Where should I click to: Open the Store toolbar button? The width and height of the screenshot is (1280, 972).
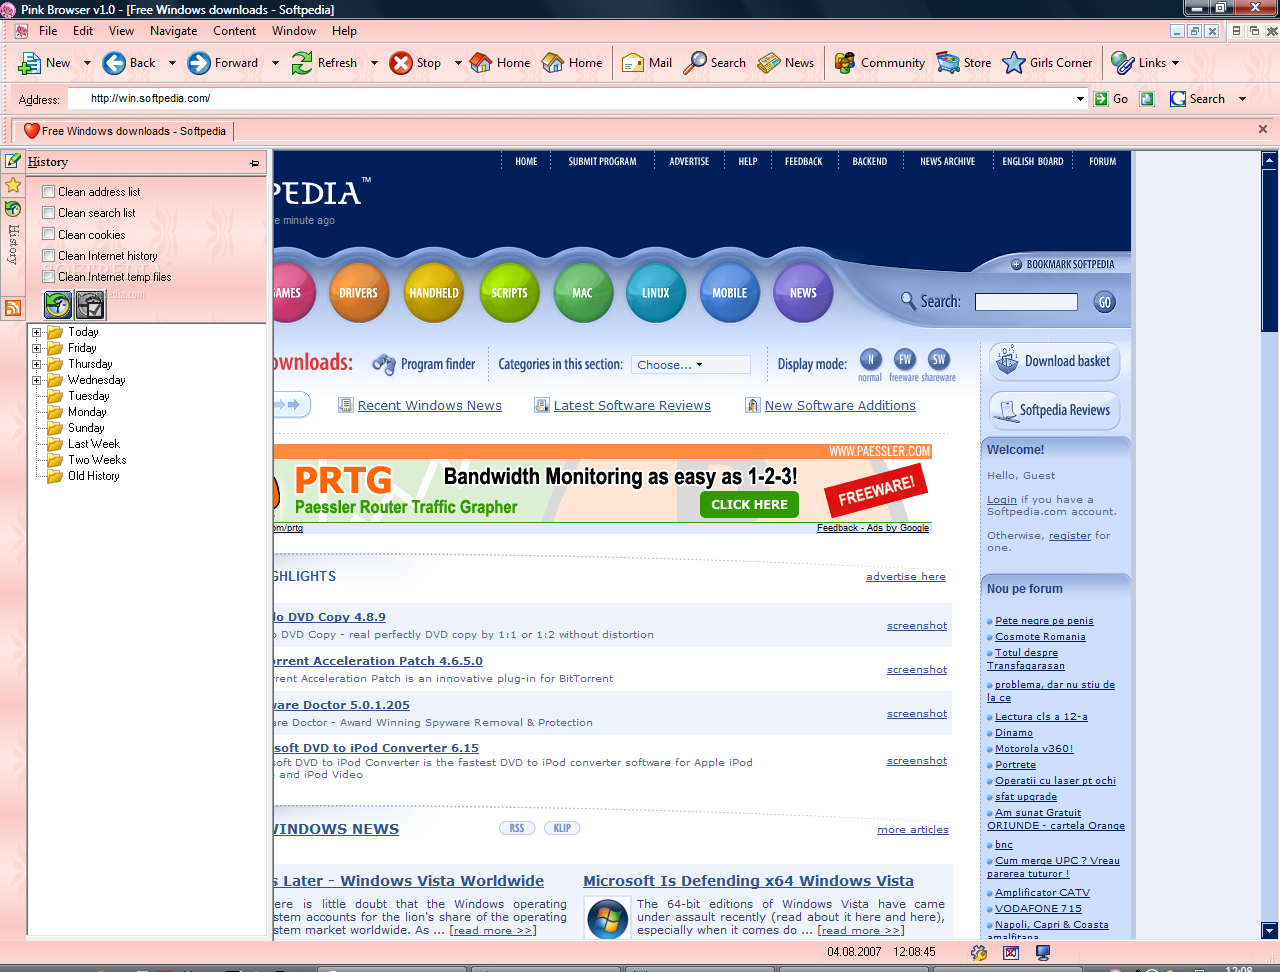click(x=964, y=63)
